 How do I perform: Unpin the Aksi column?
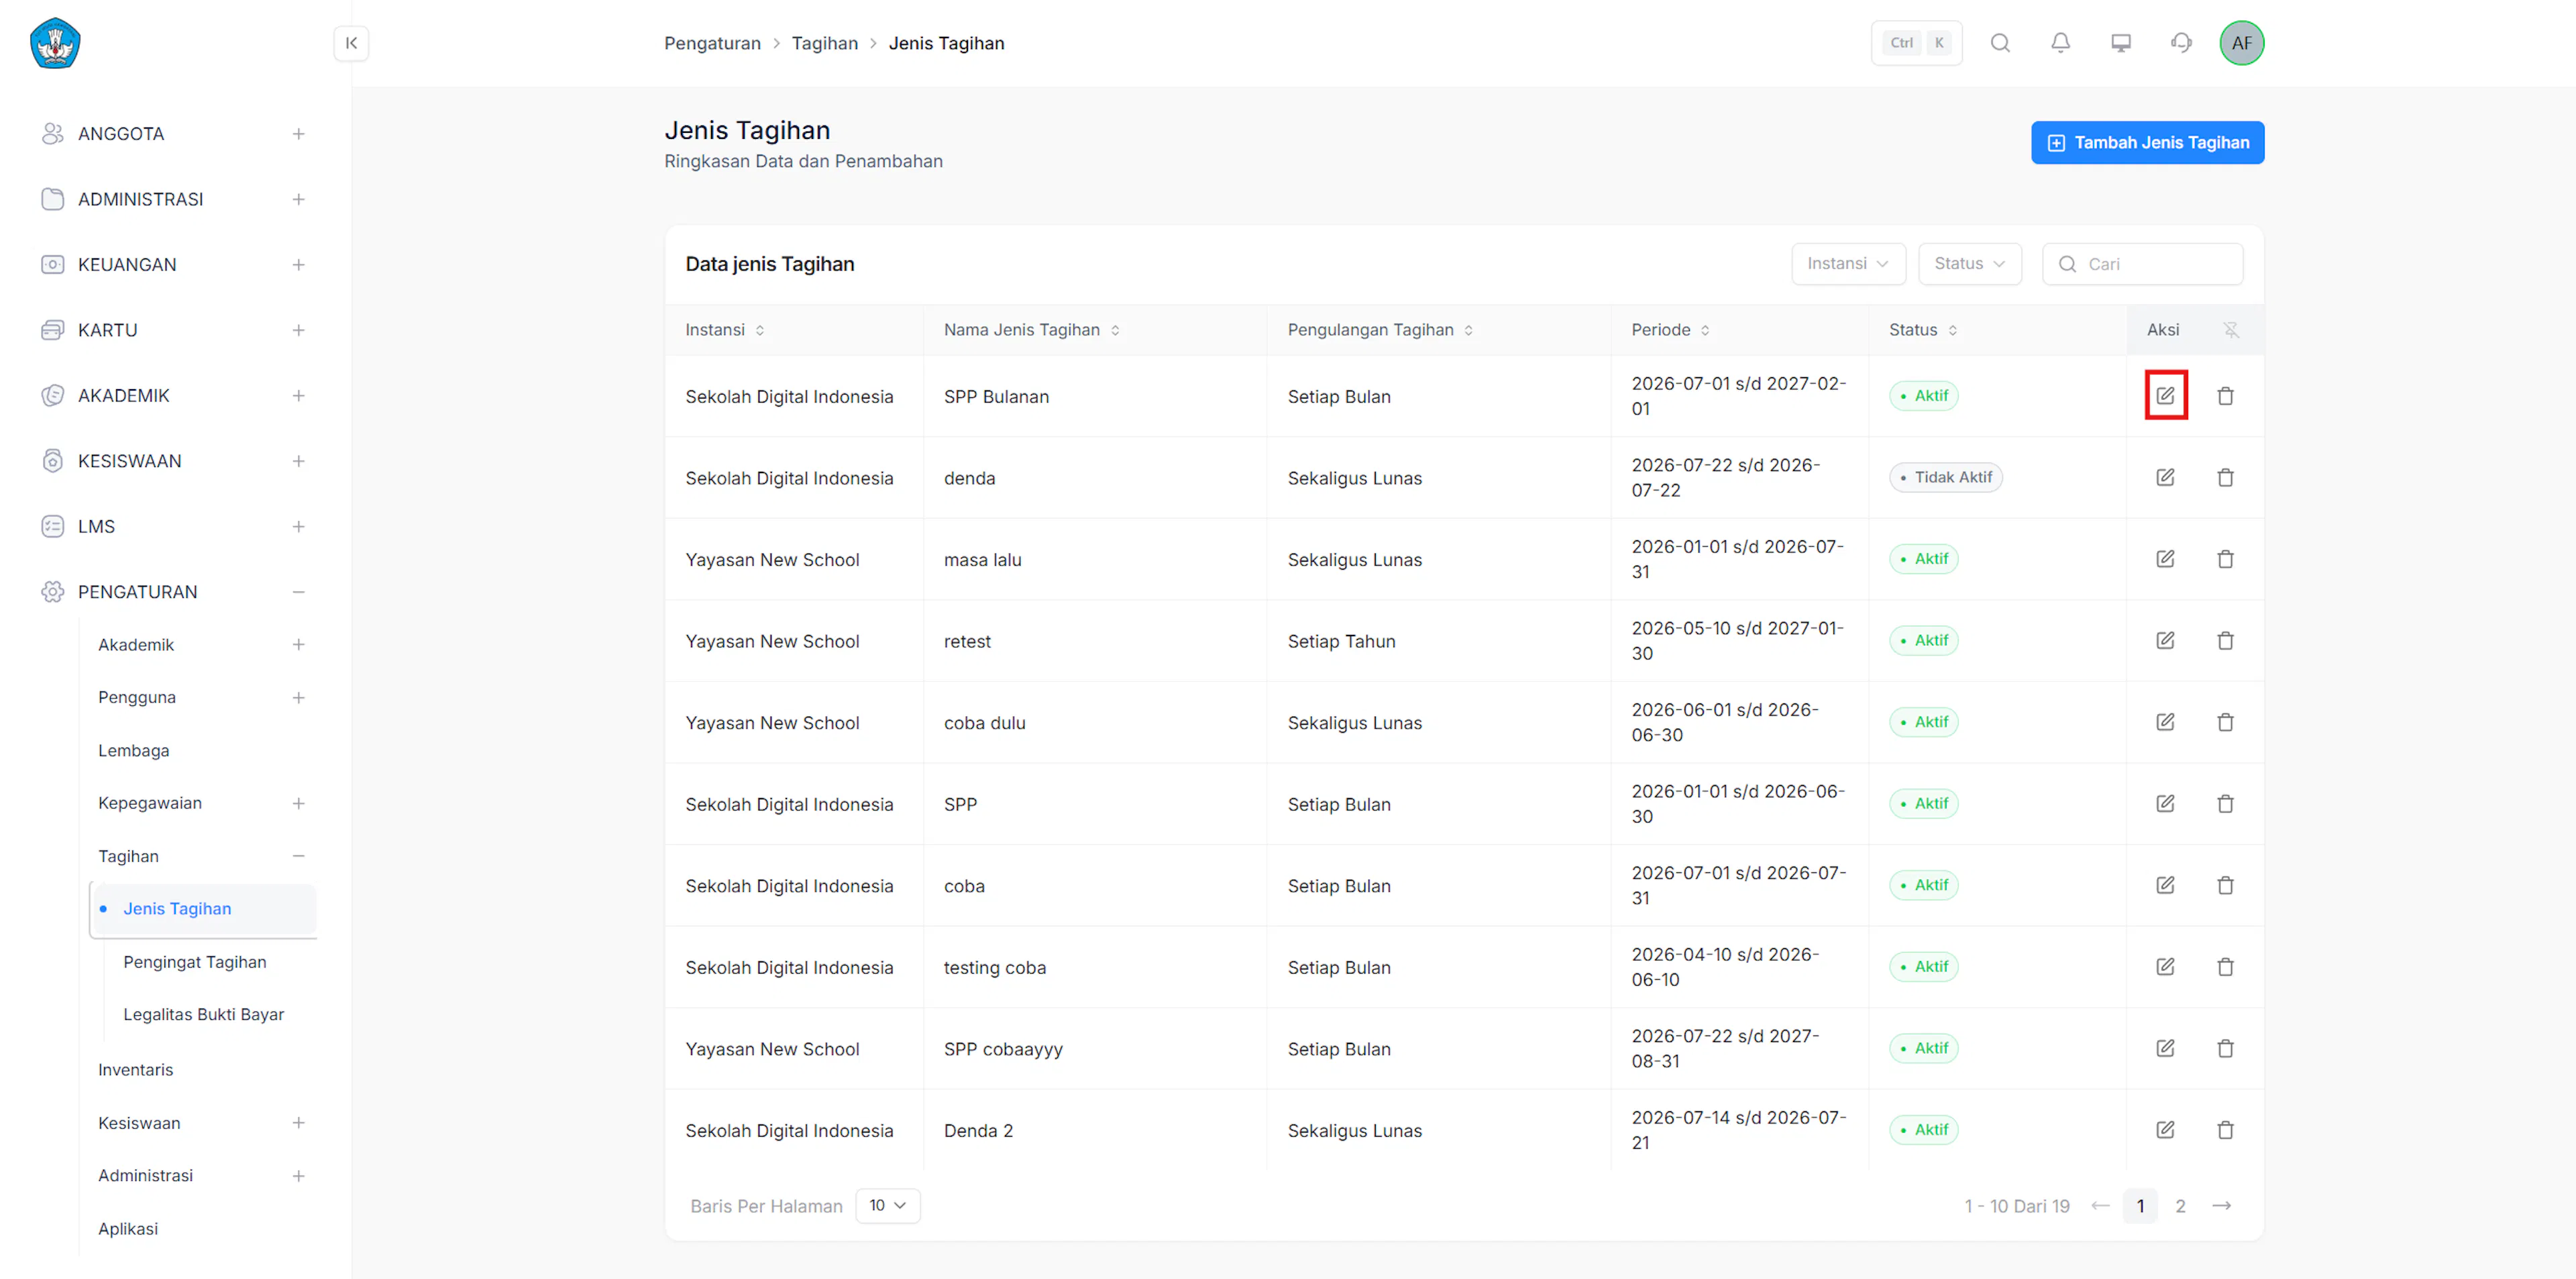(x=2231, y=330)
